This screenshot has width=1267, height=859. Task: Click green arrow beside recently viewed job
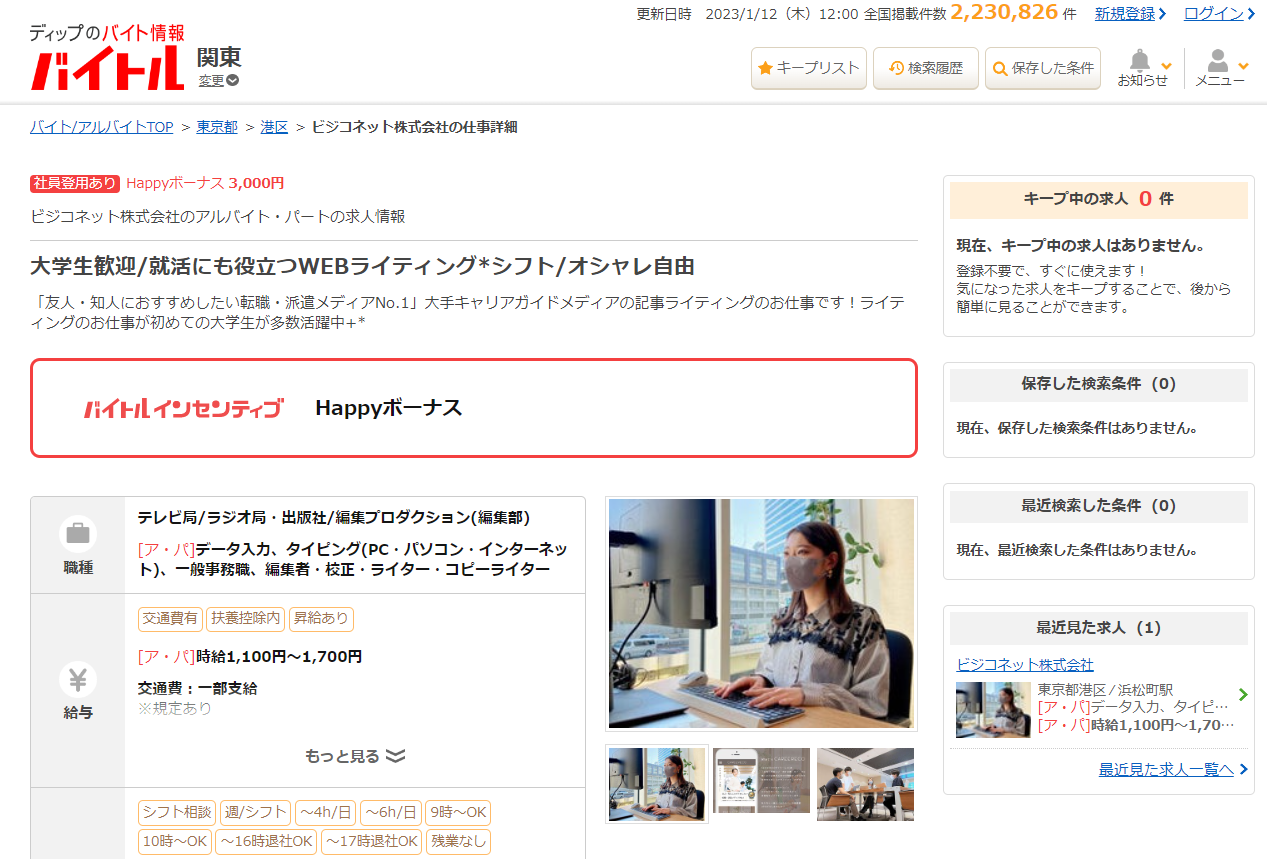click(x=1243, y=694)
